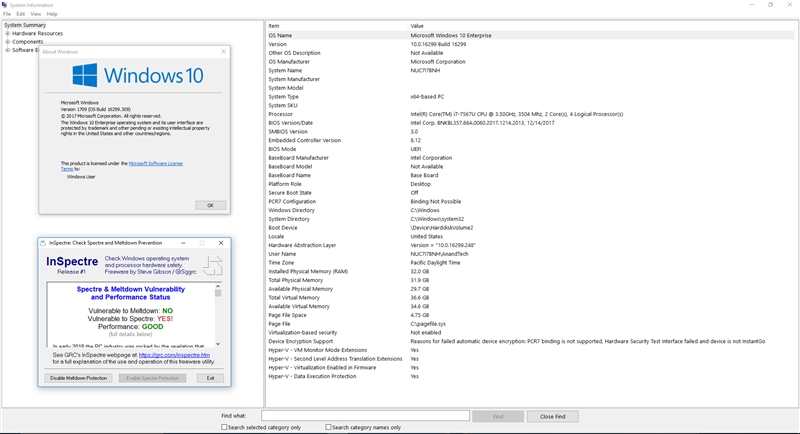
Task: Select Installed Physical Memory (RAM) row
Action: coord(531,271)
